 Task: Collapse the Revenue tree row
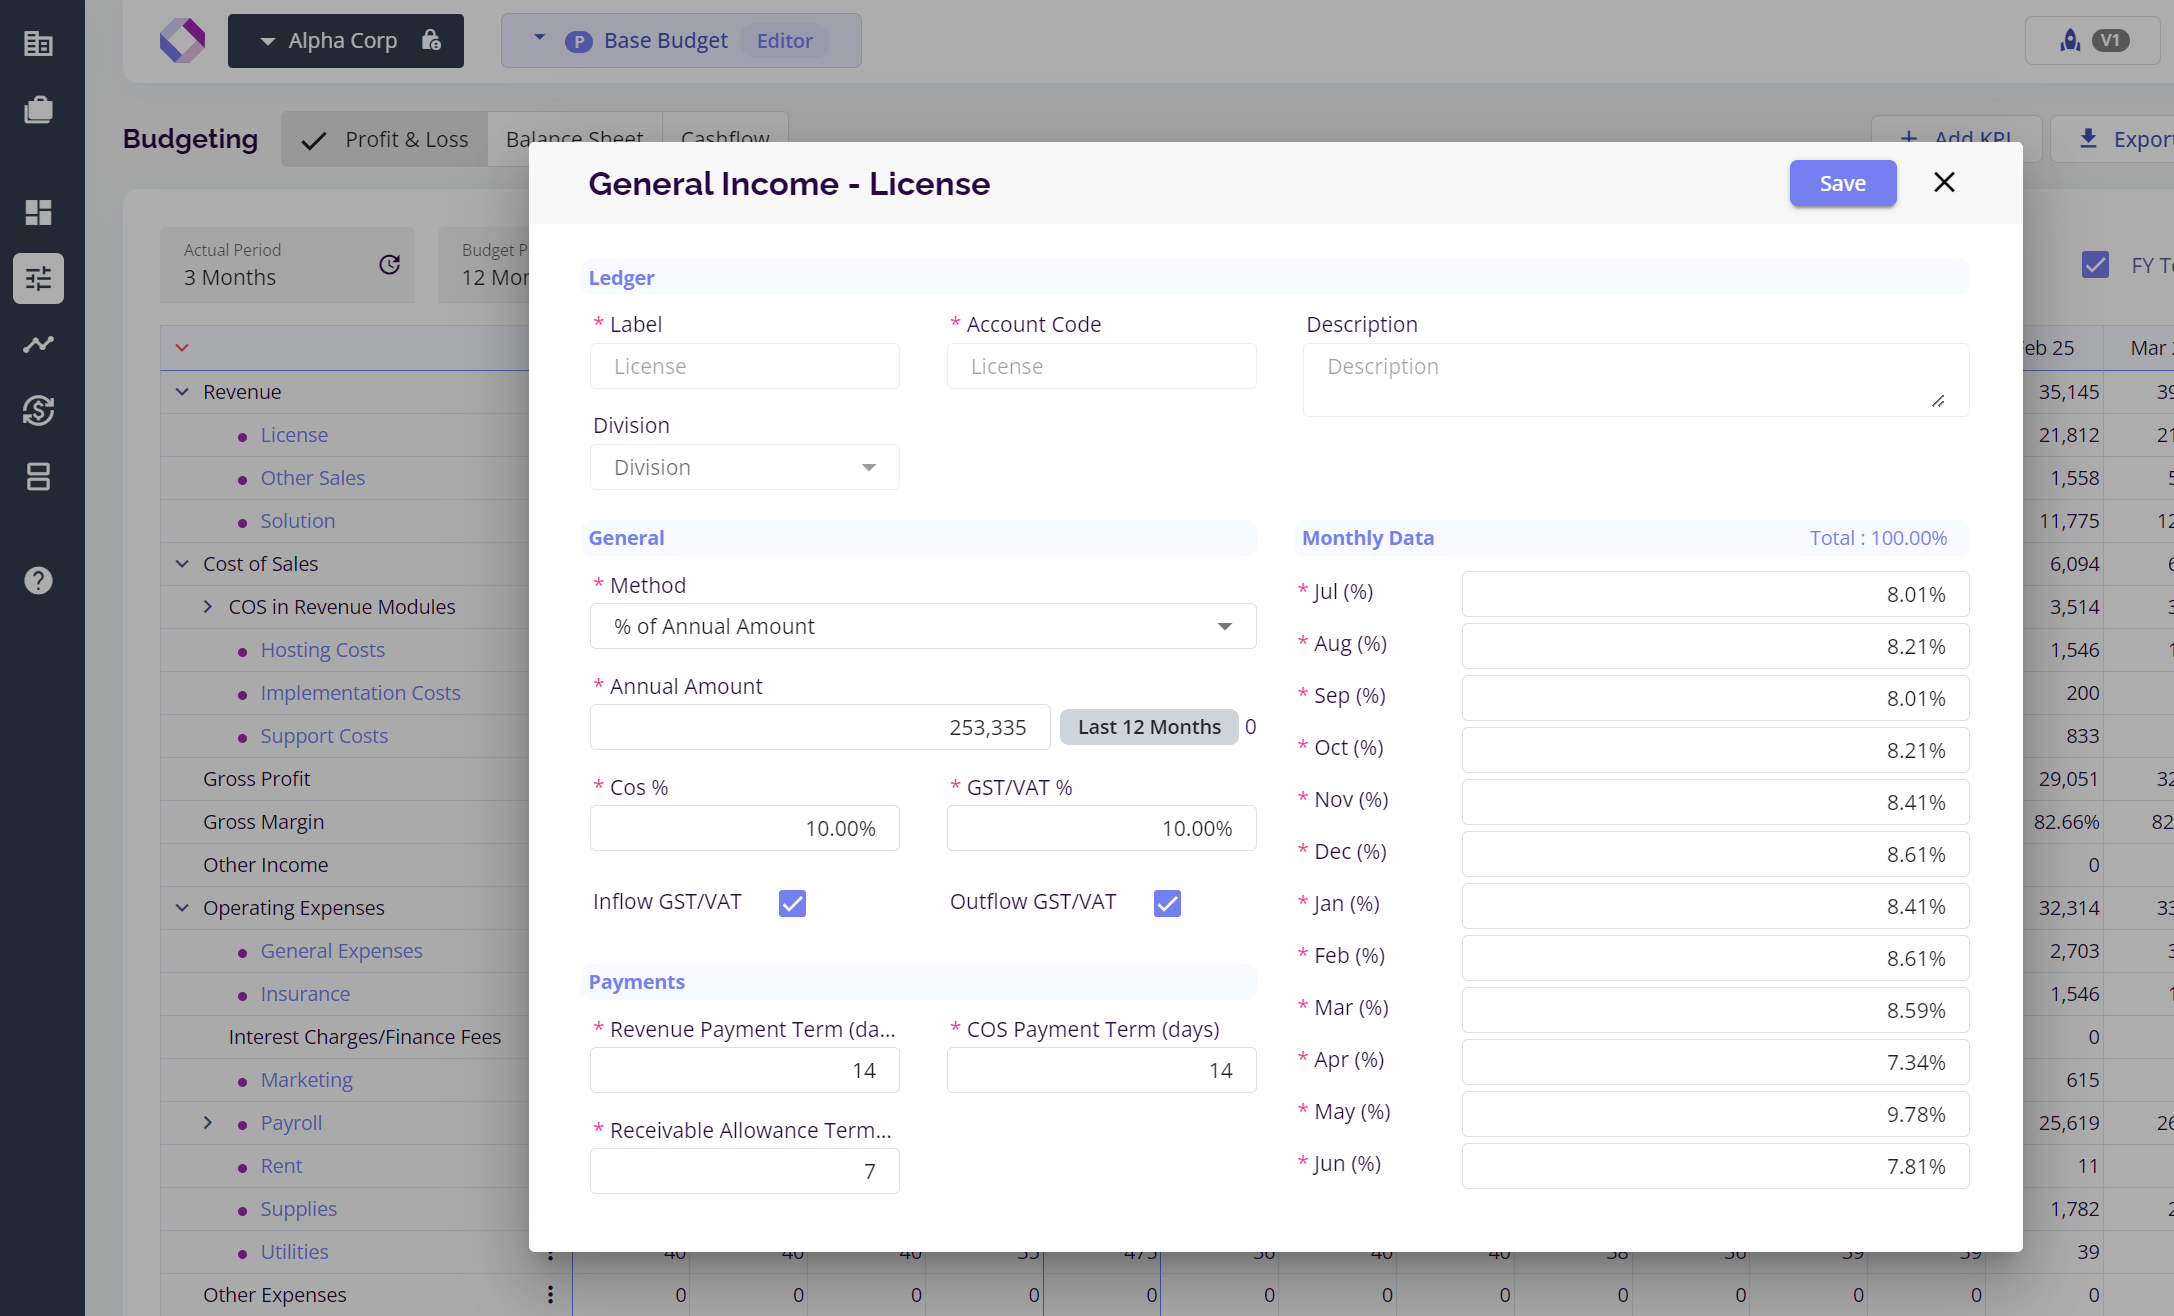pyautogui.click(x=182, y=392)
